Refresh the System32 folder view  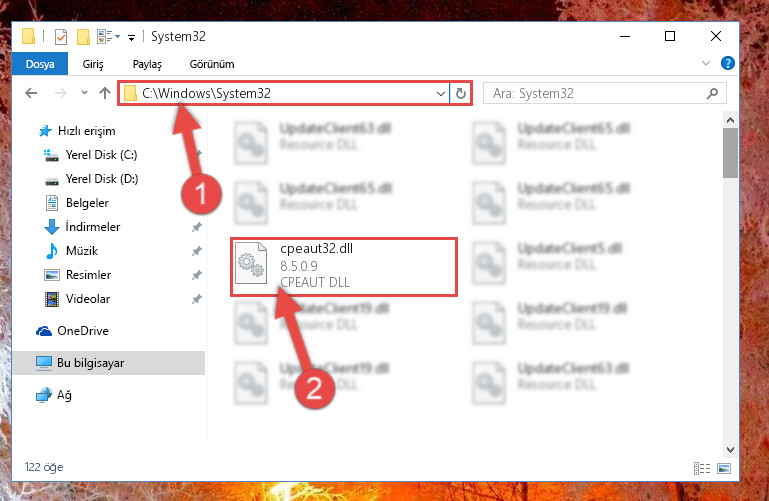pyautogui.click(x=461, y=93)
